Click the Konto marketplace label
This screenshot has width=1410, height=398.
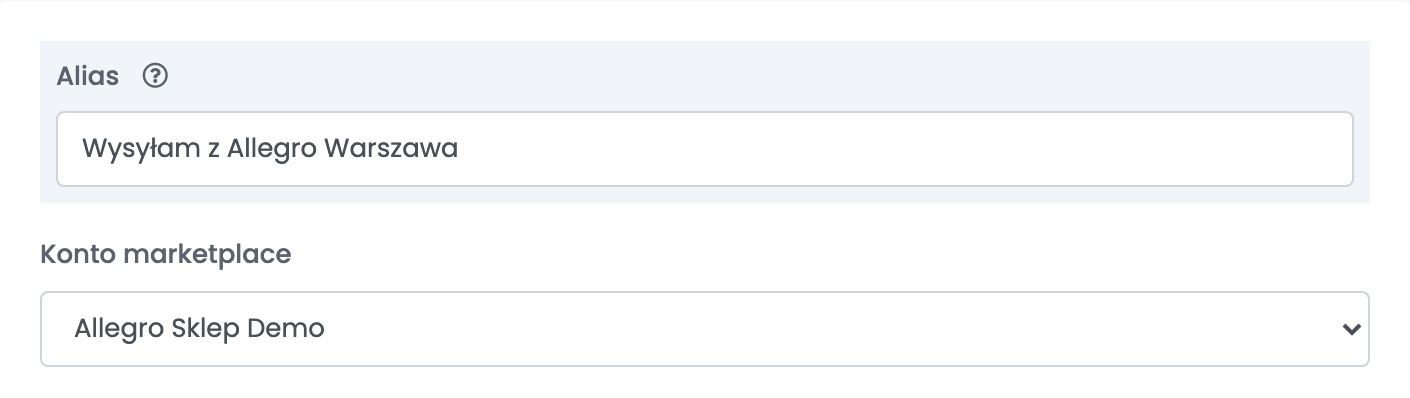tap(166, 254)
